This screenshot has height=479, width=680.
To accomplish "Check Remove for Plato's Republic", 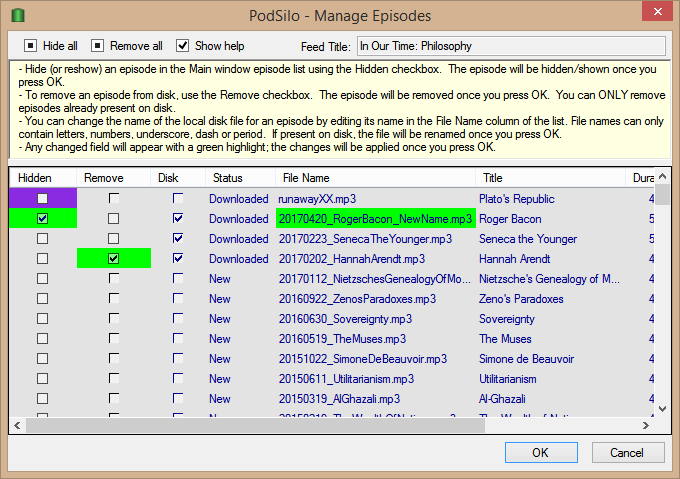I will tap(114, 199).
